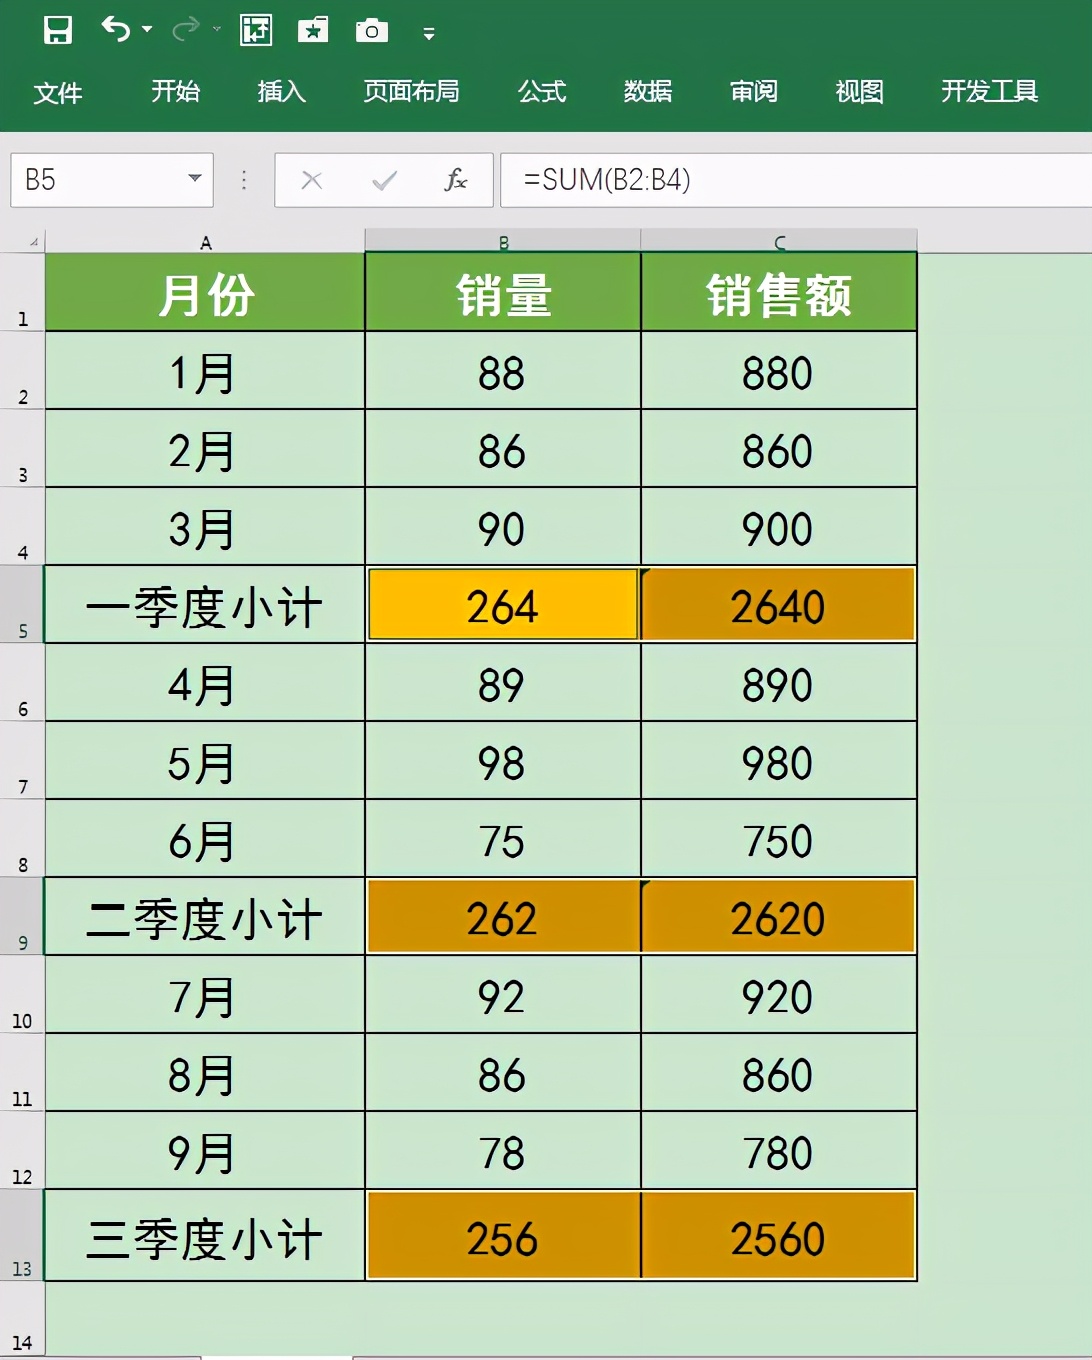Click the camera icon in quick toolbar
This screenshot has height=1360, width=1092.
[x=372, y=30]
